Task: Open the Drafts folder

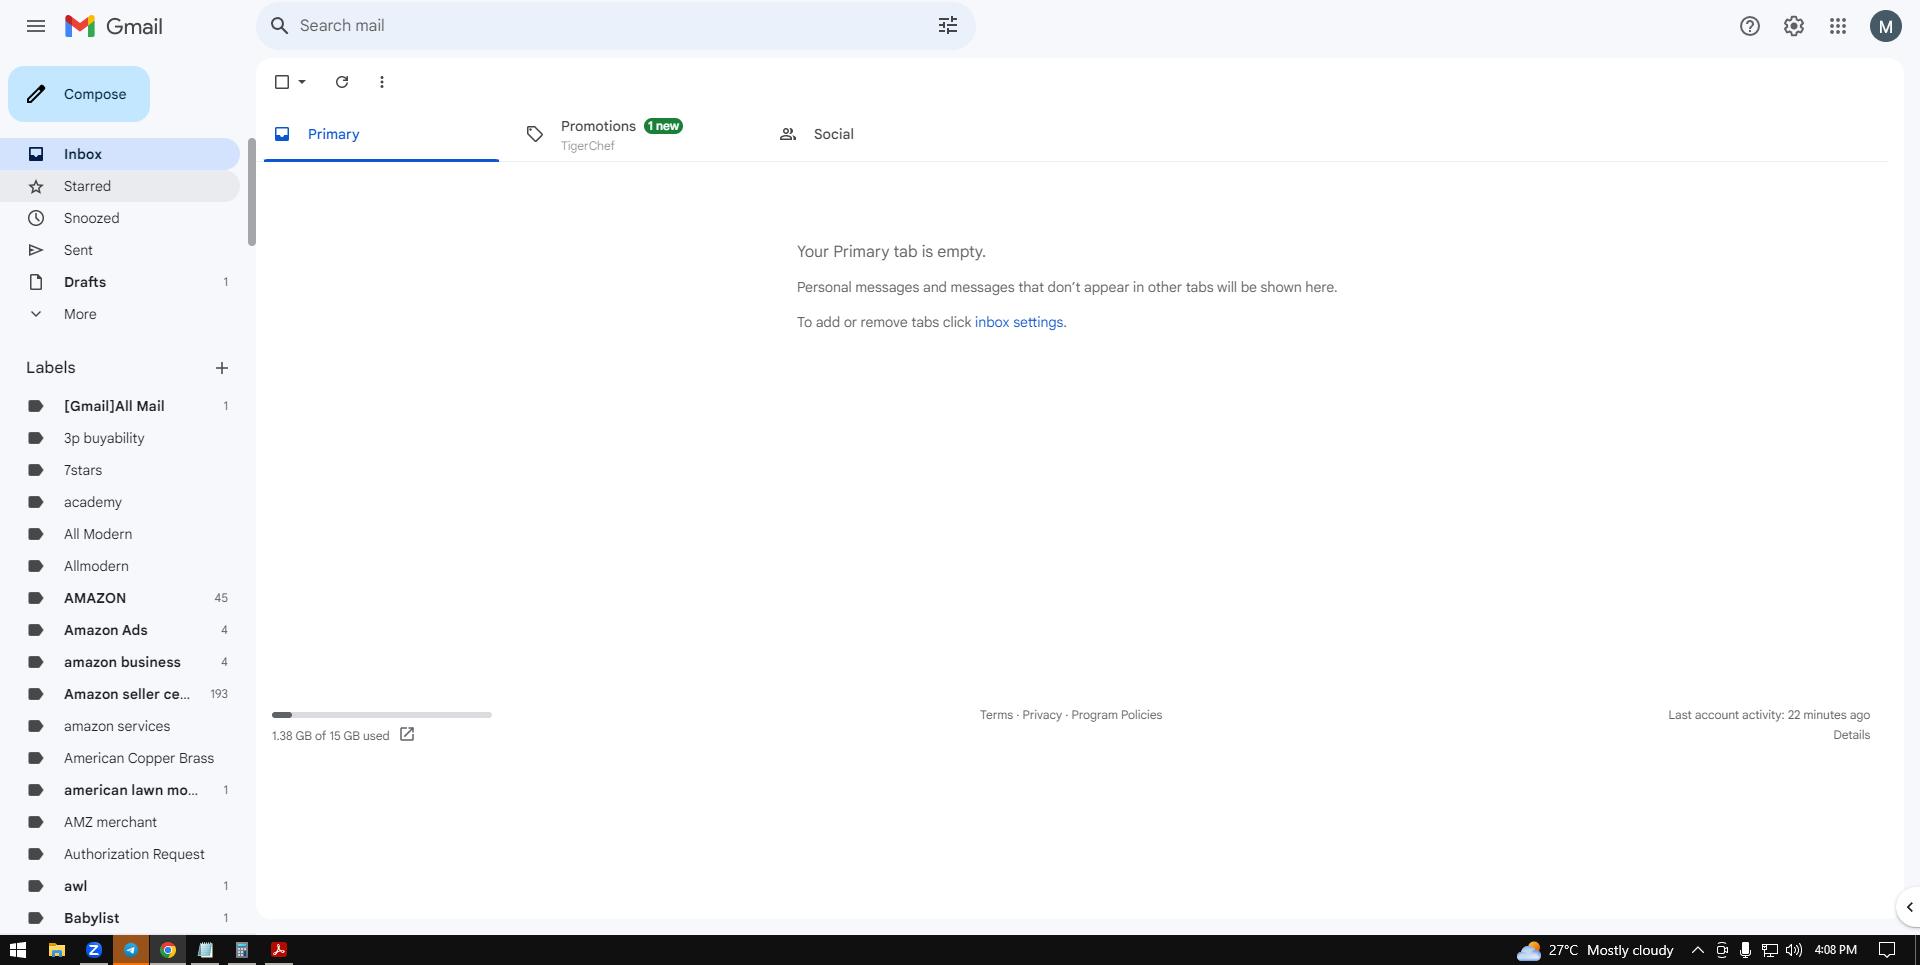Action: click(120, 282)
